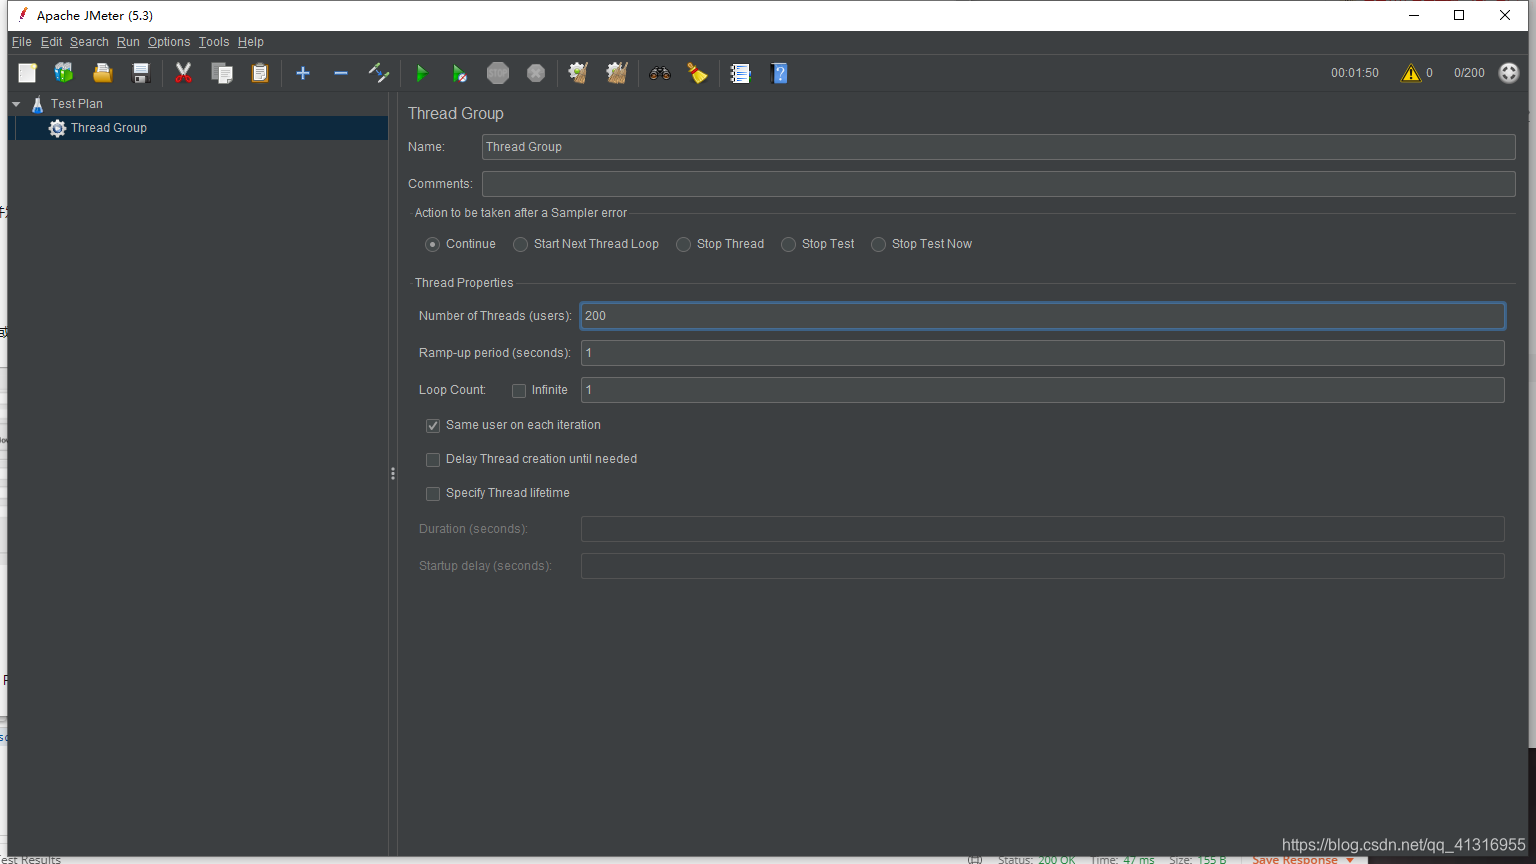
Task: Open the Search menu
Action: click(89, 42)
